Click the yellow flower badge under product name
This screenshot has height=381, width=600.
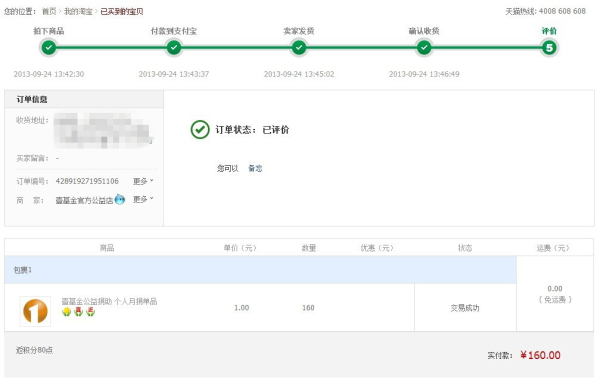[x=67, y=312]
